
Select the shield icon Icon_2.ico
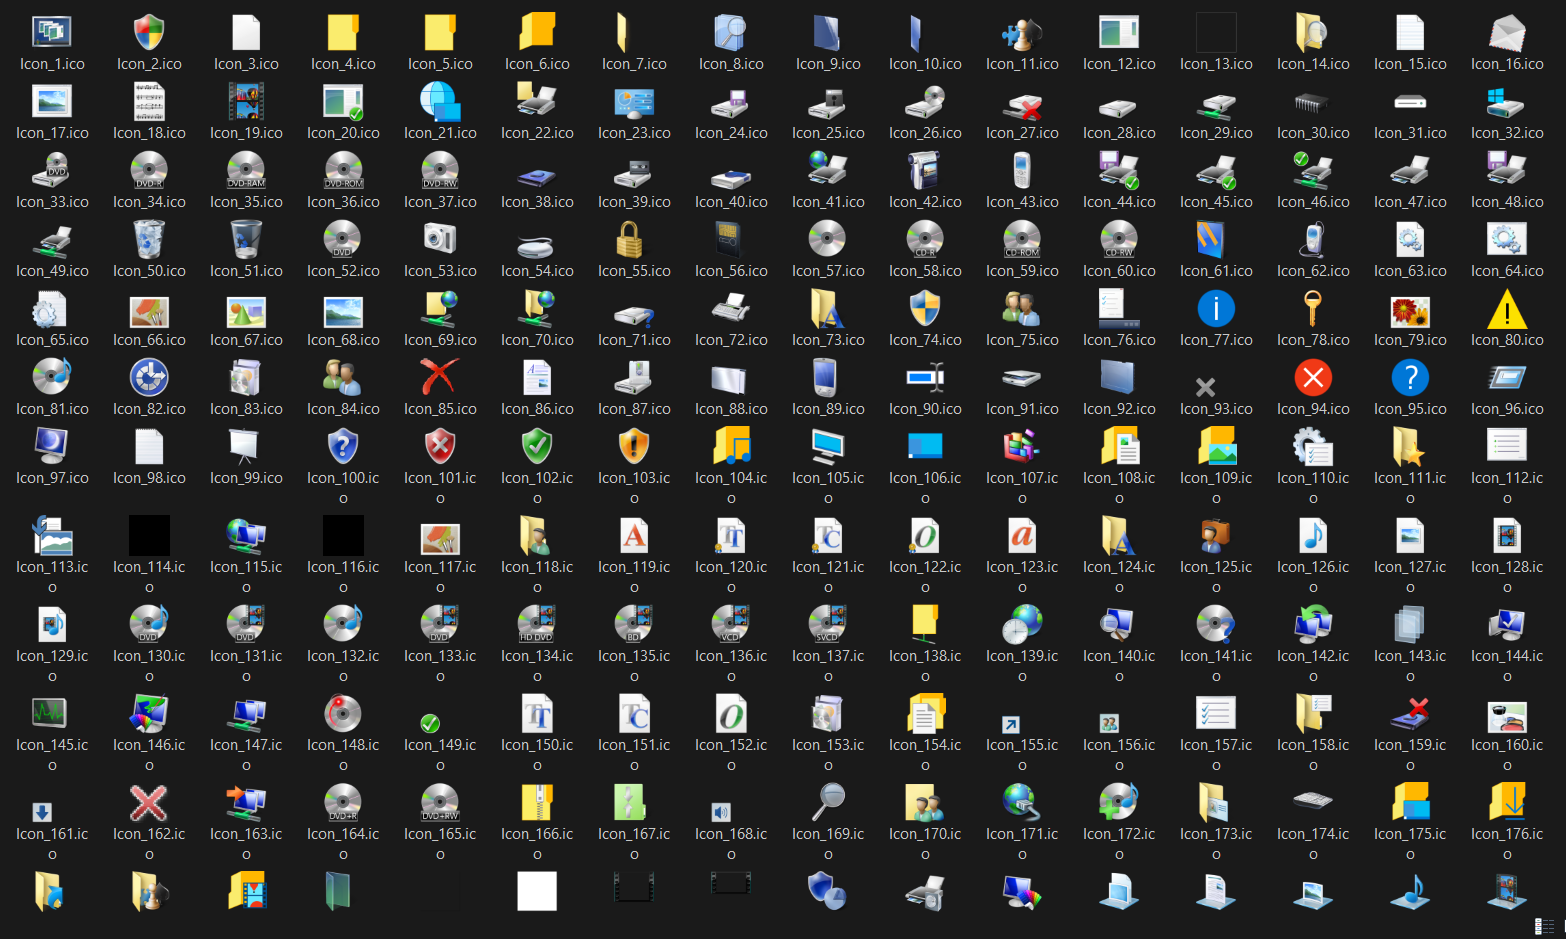pos(149,33)
